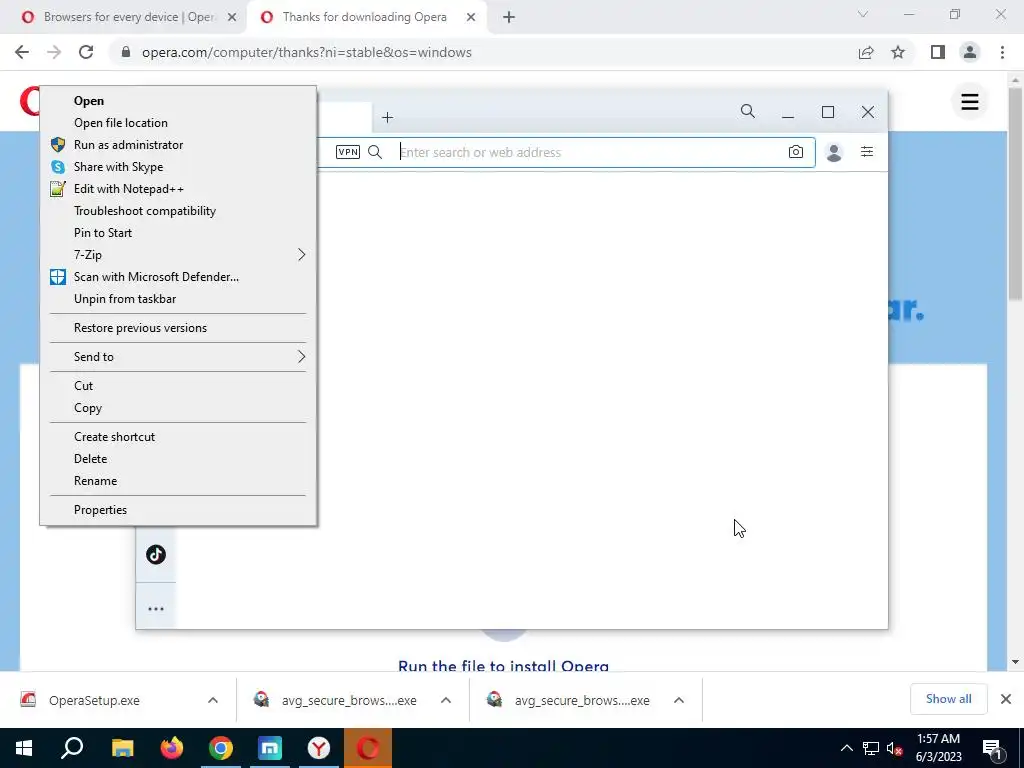Choose Create shortcut
Viewport: 1024px width, 768px height.
178,437
